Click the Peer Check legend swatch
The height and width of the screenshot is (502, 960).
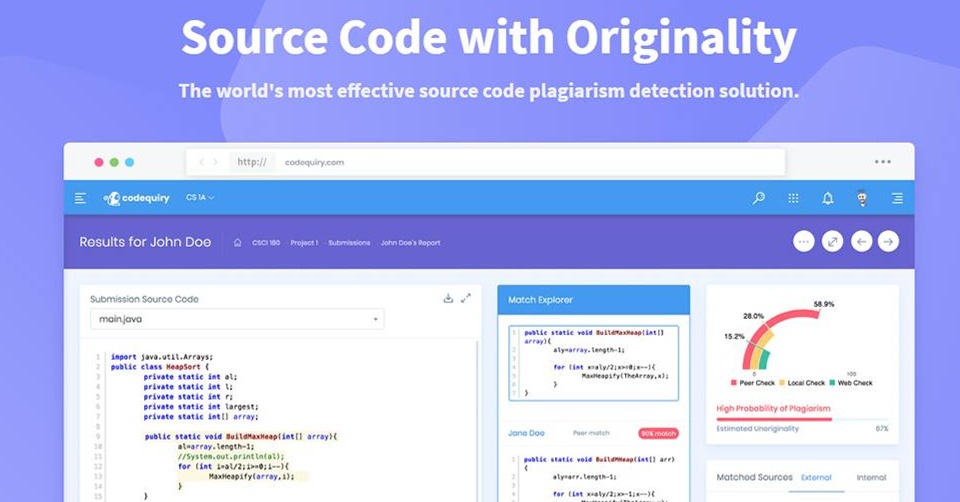click(733, 383)
